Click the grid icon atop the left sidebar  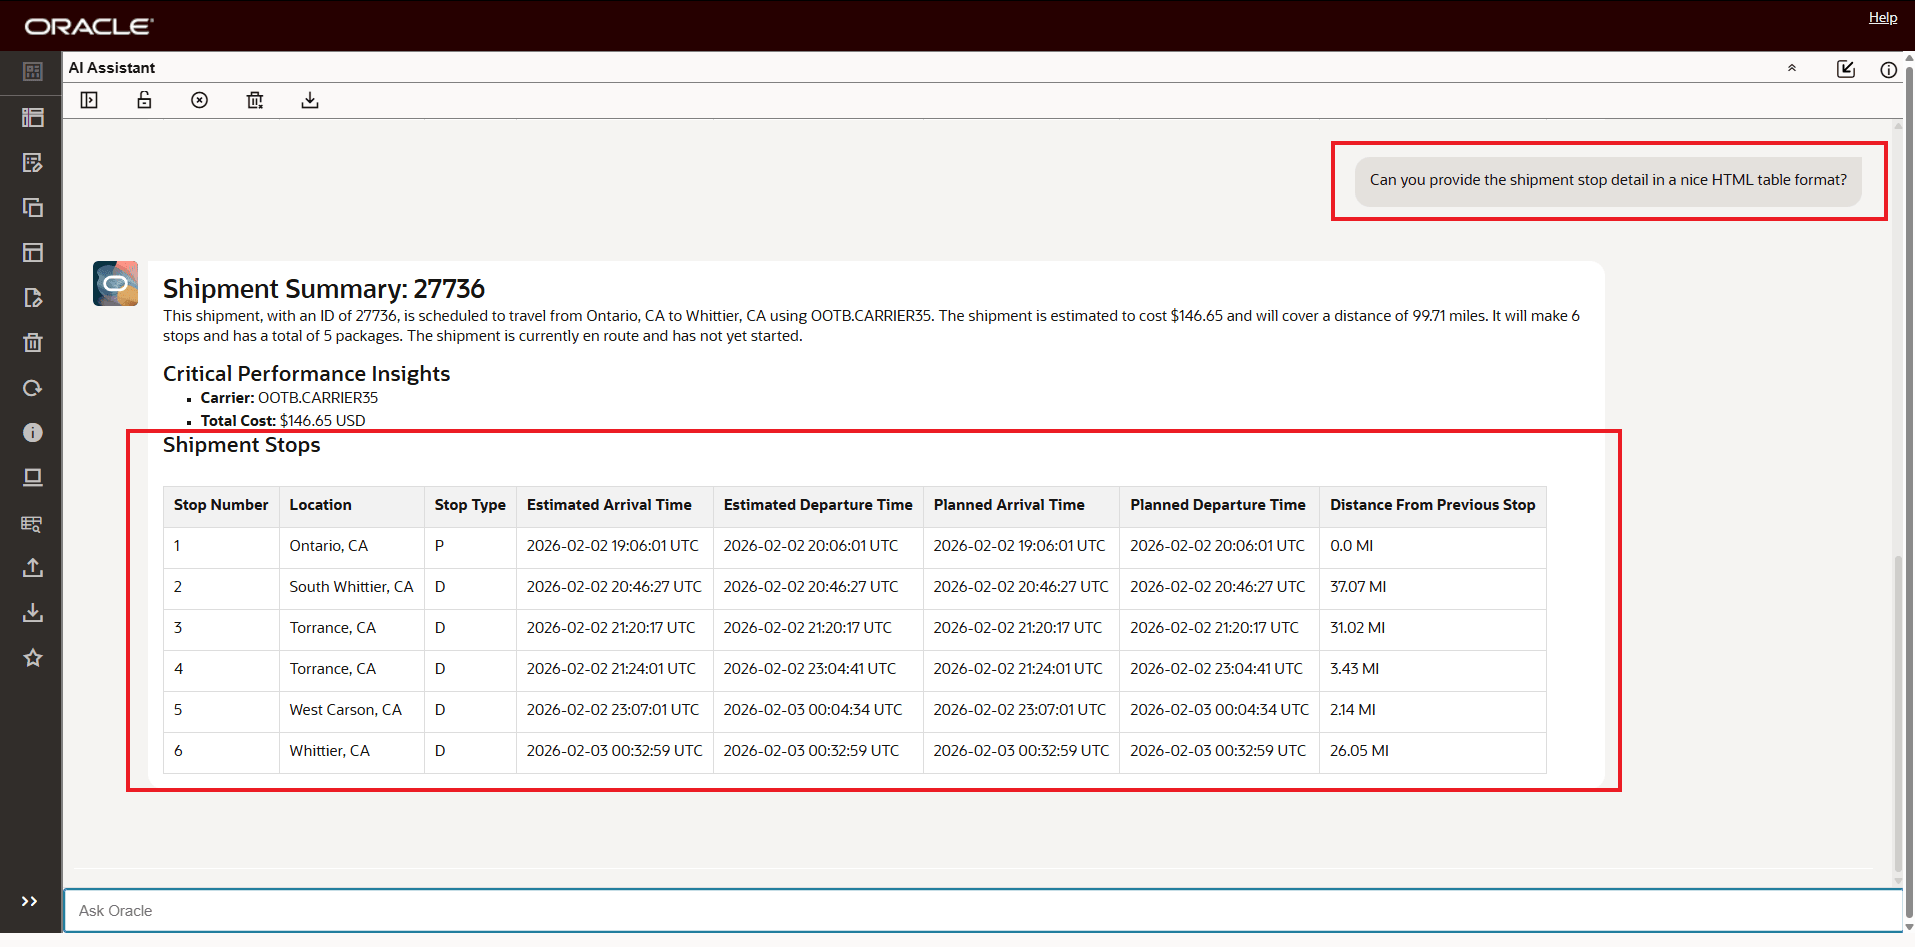pyautogui.click(x=32, y=72)
